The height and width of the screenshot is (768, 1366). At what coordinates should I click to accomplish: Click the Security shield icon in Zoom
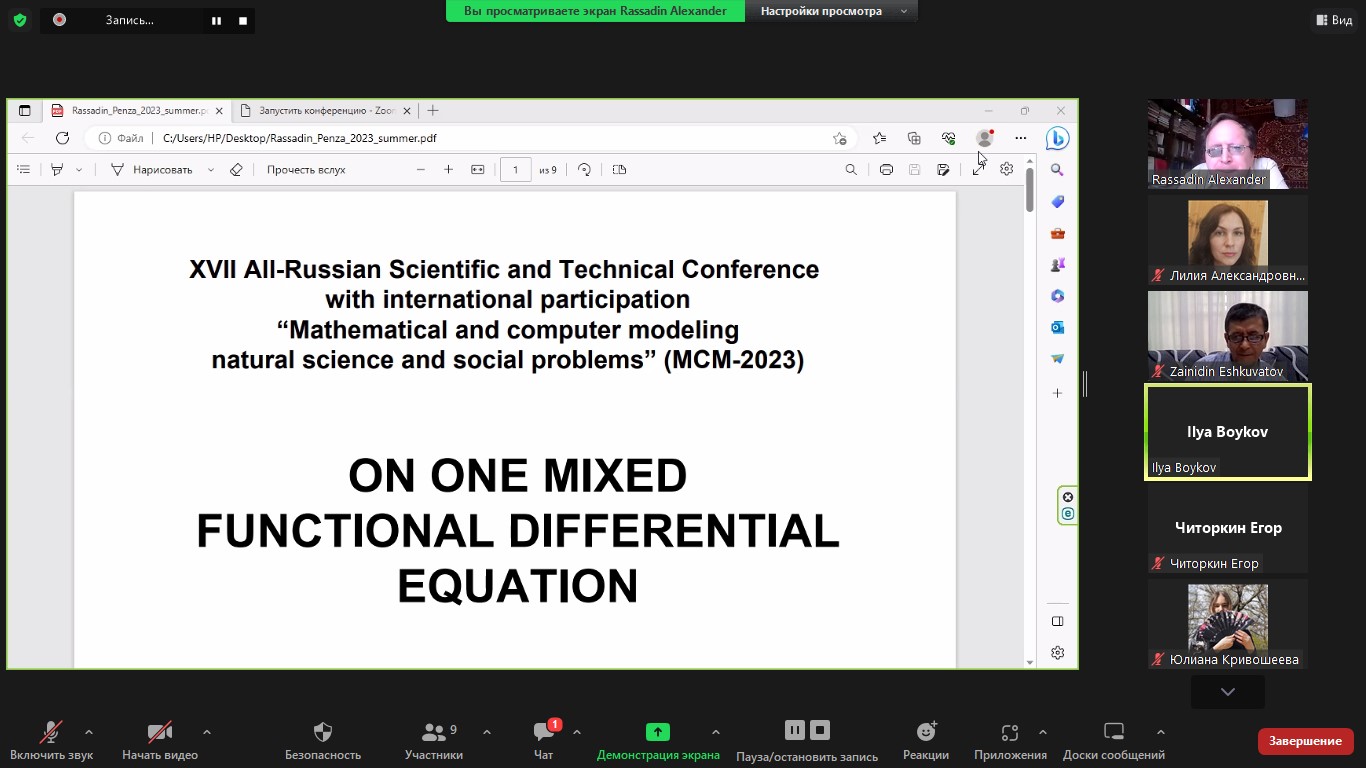pyautogui.click(x=322, y=733)
